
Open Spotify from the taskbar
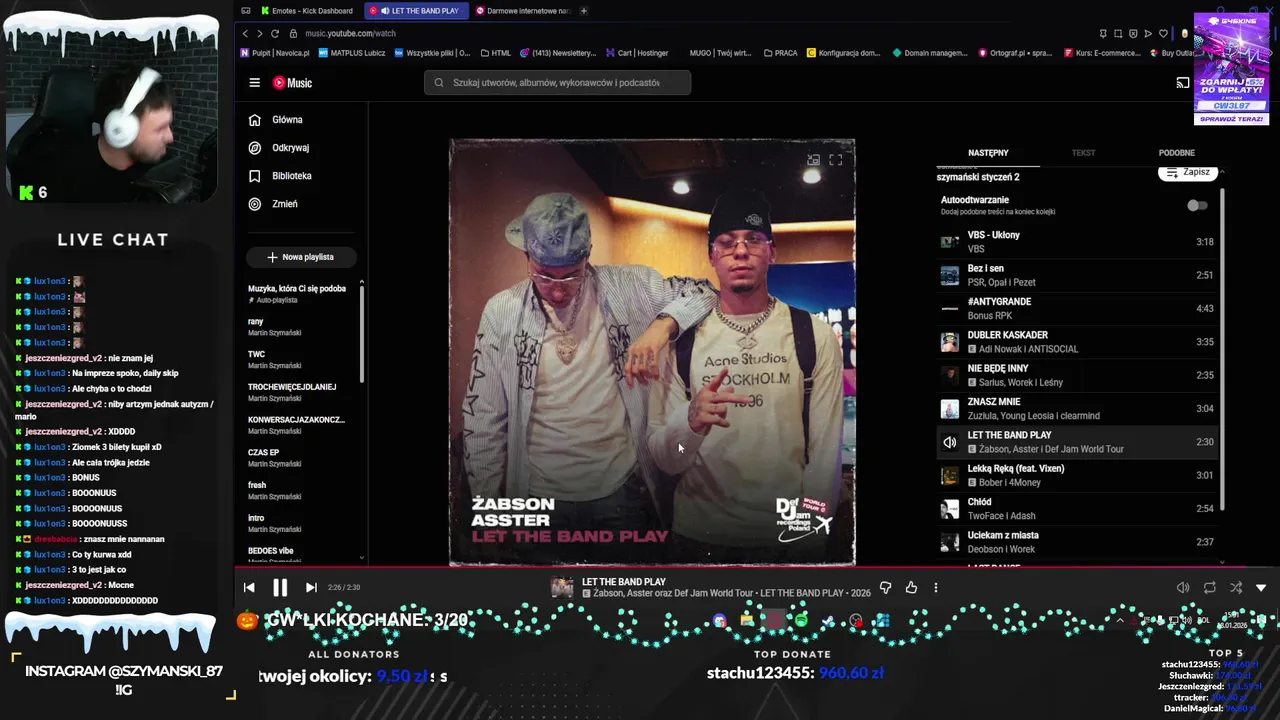[x=801, y=621]
